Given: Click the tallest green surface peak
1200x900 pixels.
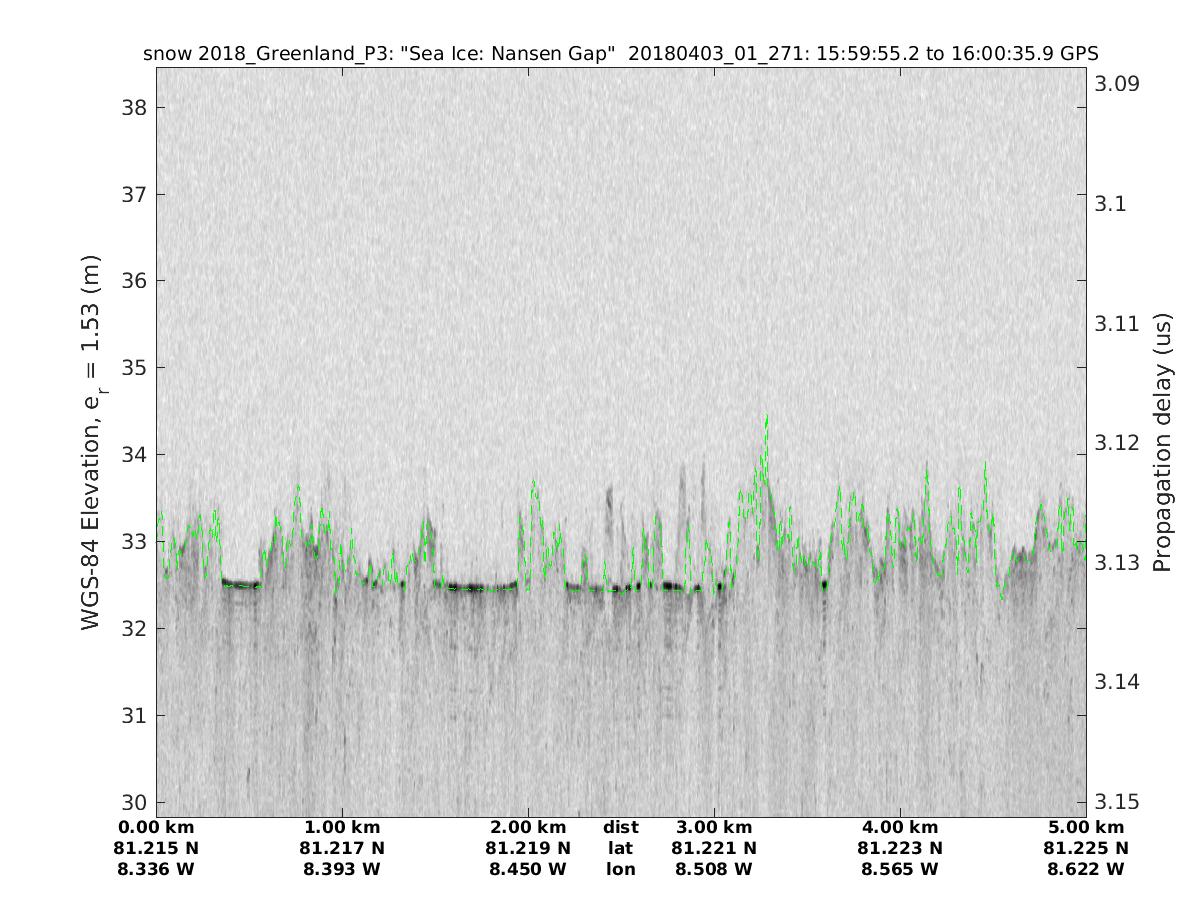Looking at the screenshot, I should (766, 418).
